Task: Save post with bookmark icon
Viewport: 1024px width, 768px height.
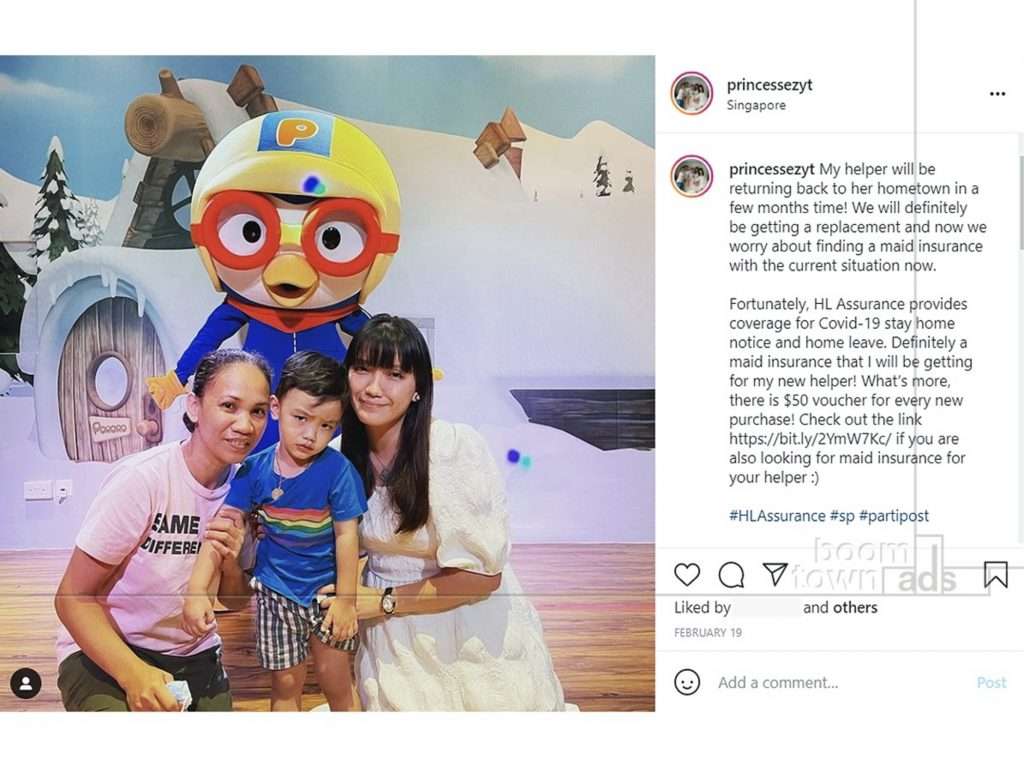Action: tap(995, 575)
